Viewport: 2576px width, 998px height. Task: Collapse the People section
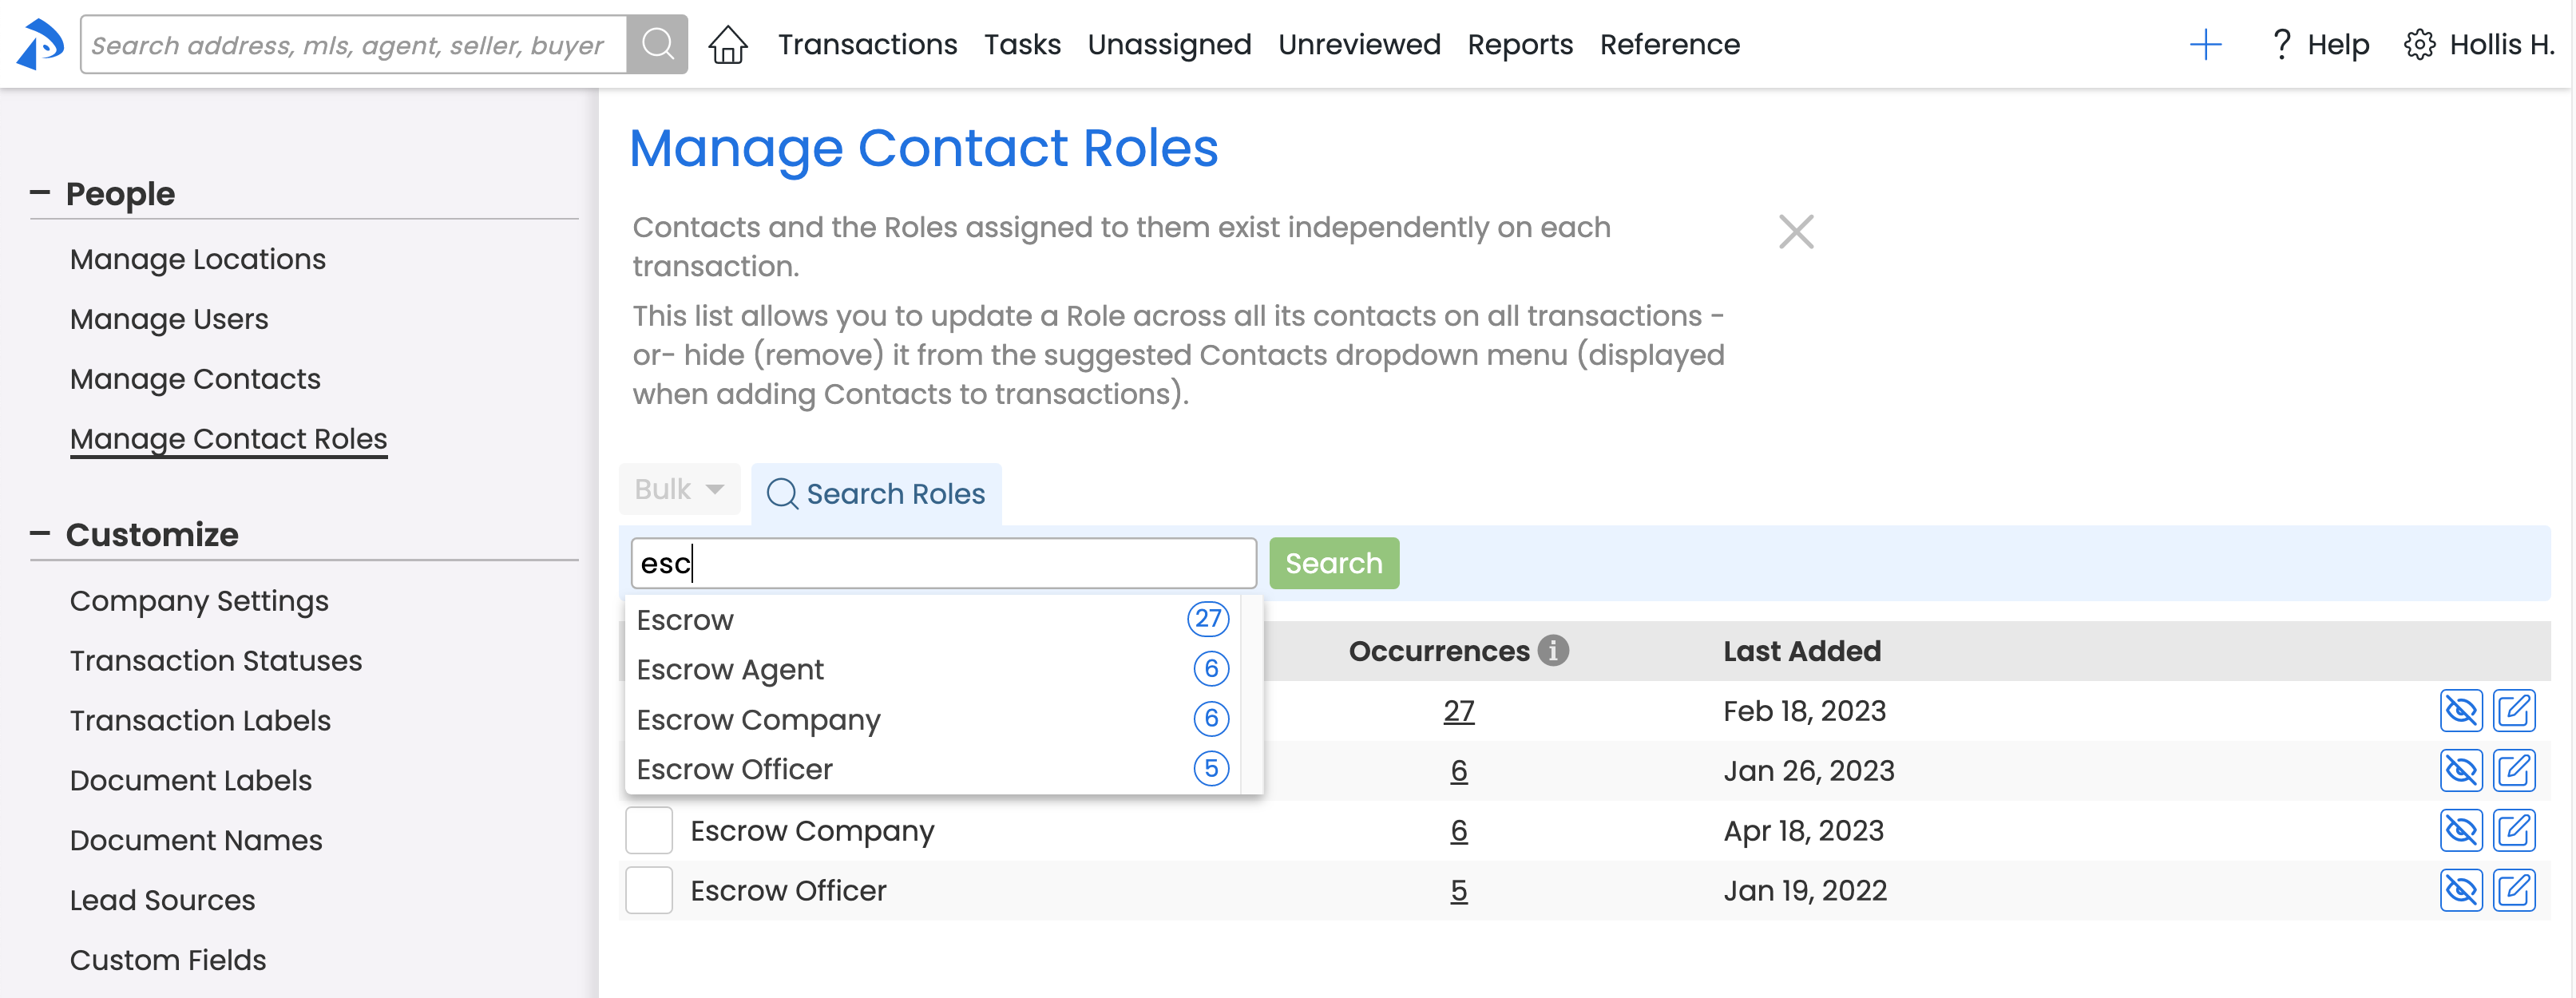40,193
